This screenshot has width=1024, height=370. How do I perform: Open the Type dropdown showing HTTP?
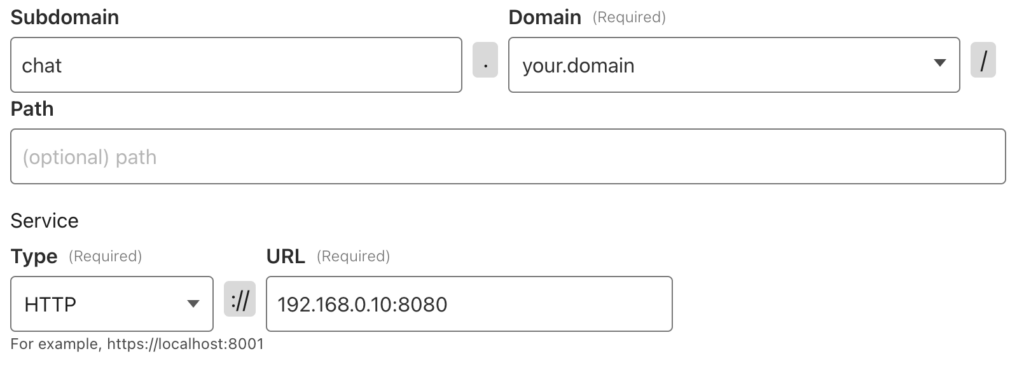(112, 303)
